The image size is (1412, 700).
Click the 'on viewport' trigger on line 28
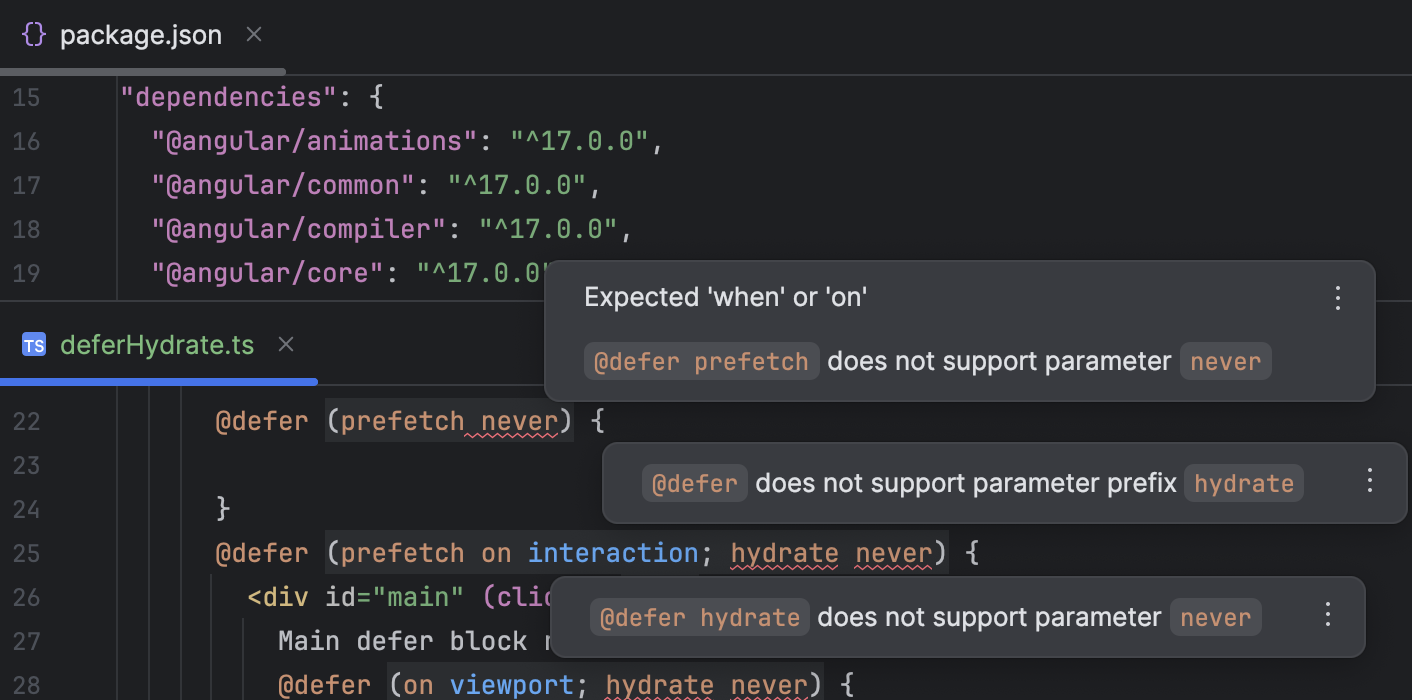[470, 684]
